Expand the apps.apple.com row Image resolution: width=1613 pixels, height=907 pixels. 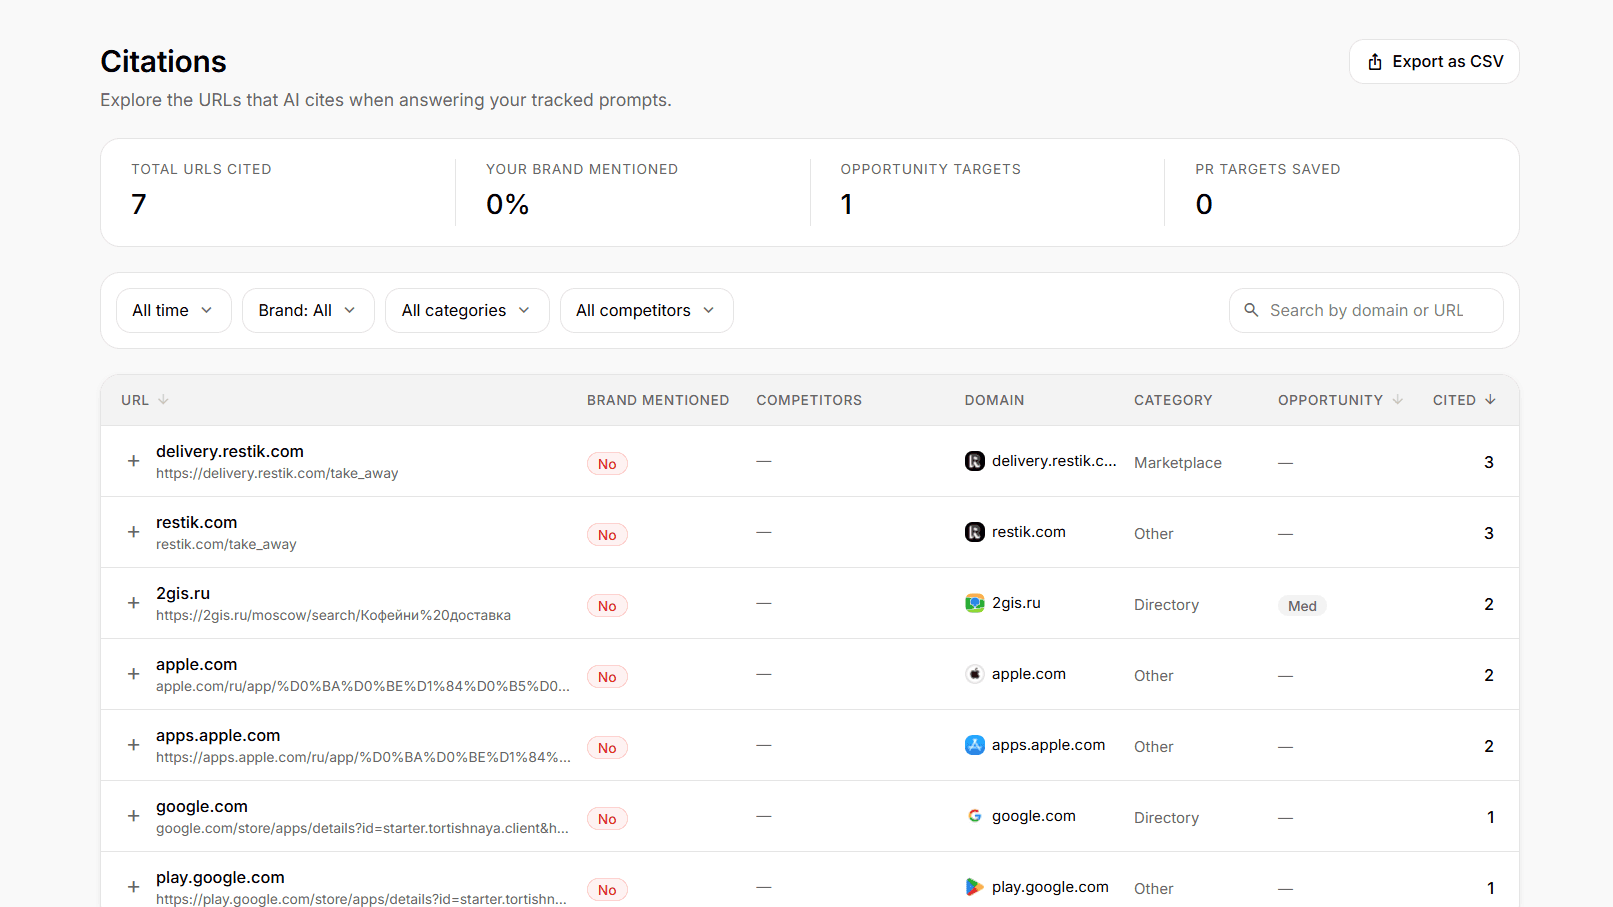(x=133, y=745)
